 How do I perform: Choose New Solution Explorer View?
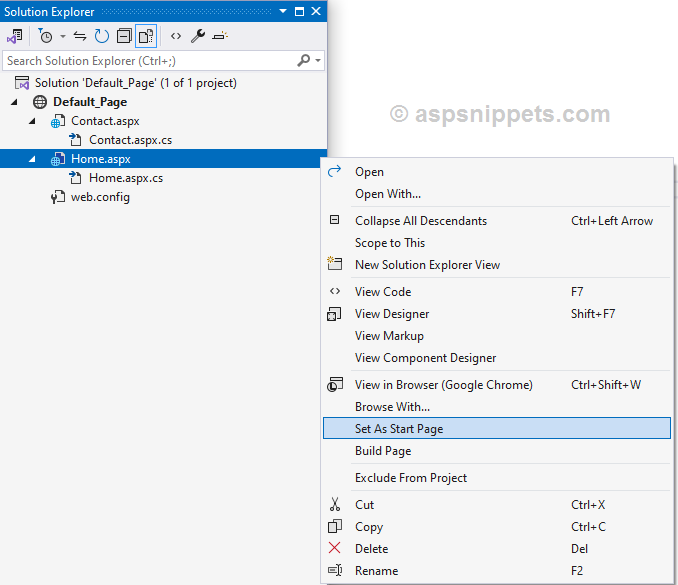[x=497, y=265]
